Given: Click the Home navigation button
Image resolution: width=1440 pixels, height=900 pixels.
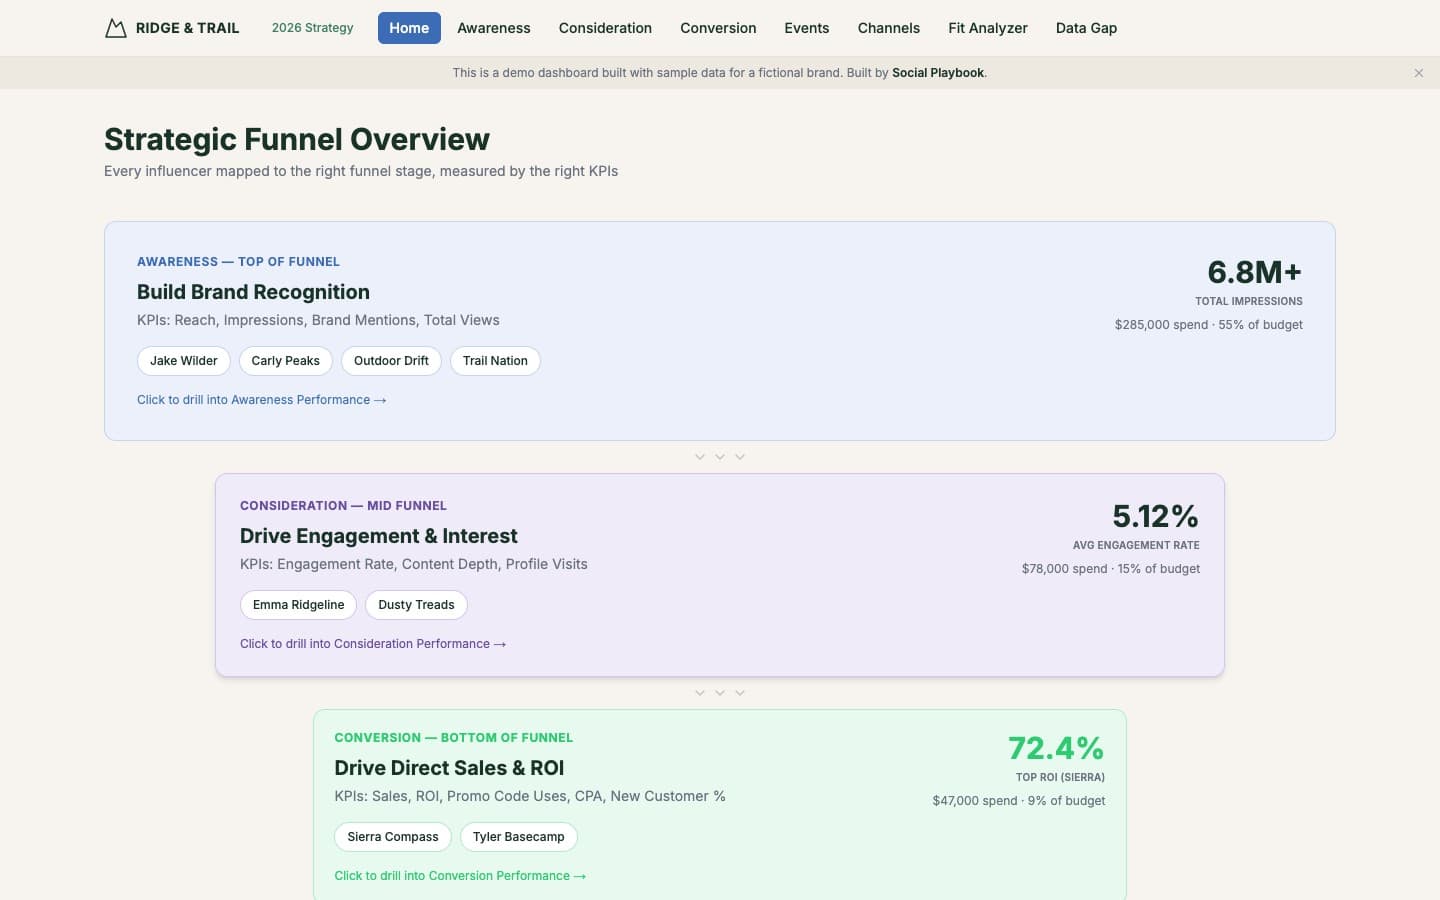Looking at the screenshot, I should click(x=409, y=28).
